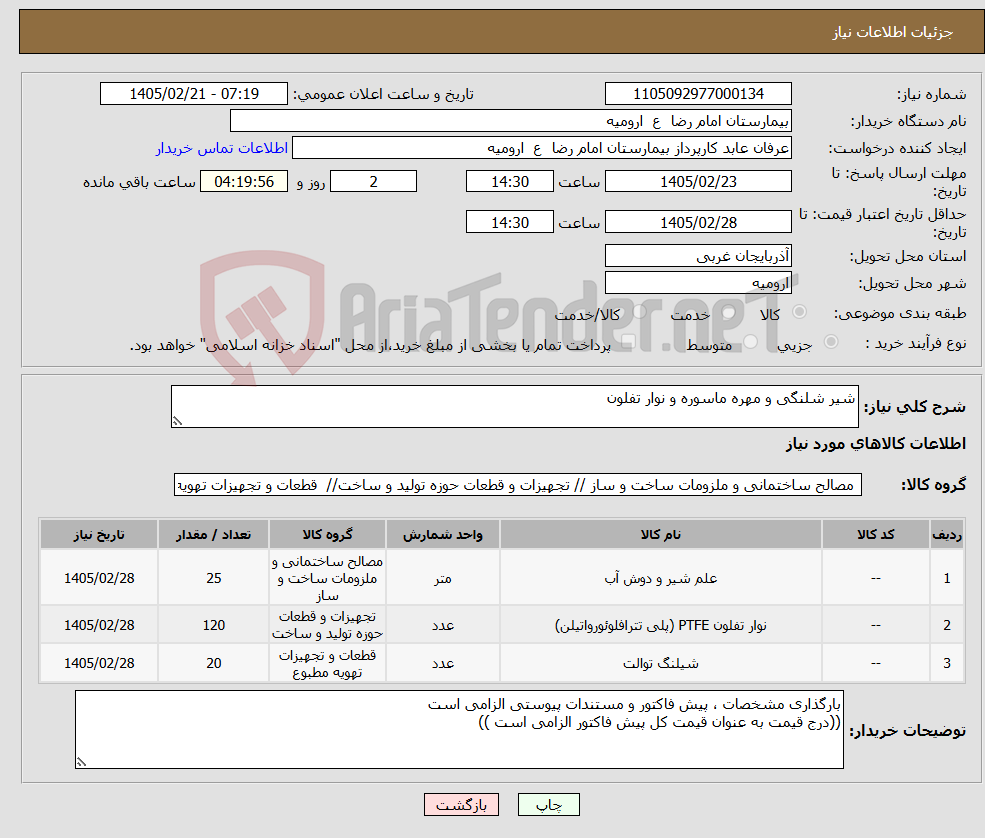This screenshot has height=838, width=985.
Task: Click the تعداد / مقدار column header
Action: click(214, 535)
